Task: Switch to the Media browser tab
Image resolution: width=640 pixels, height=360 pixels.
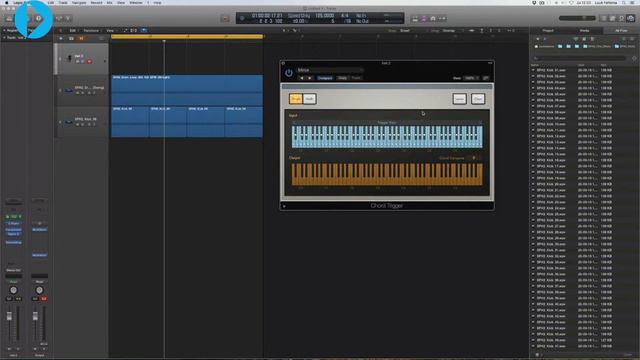Action: point(584,31)
